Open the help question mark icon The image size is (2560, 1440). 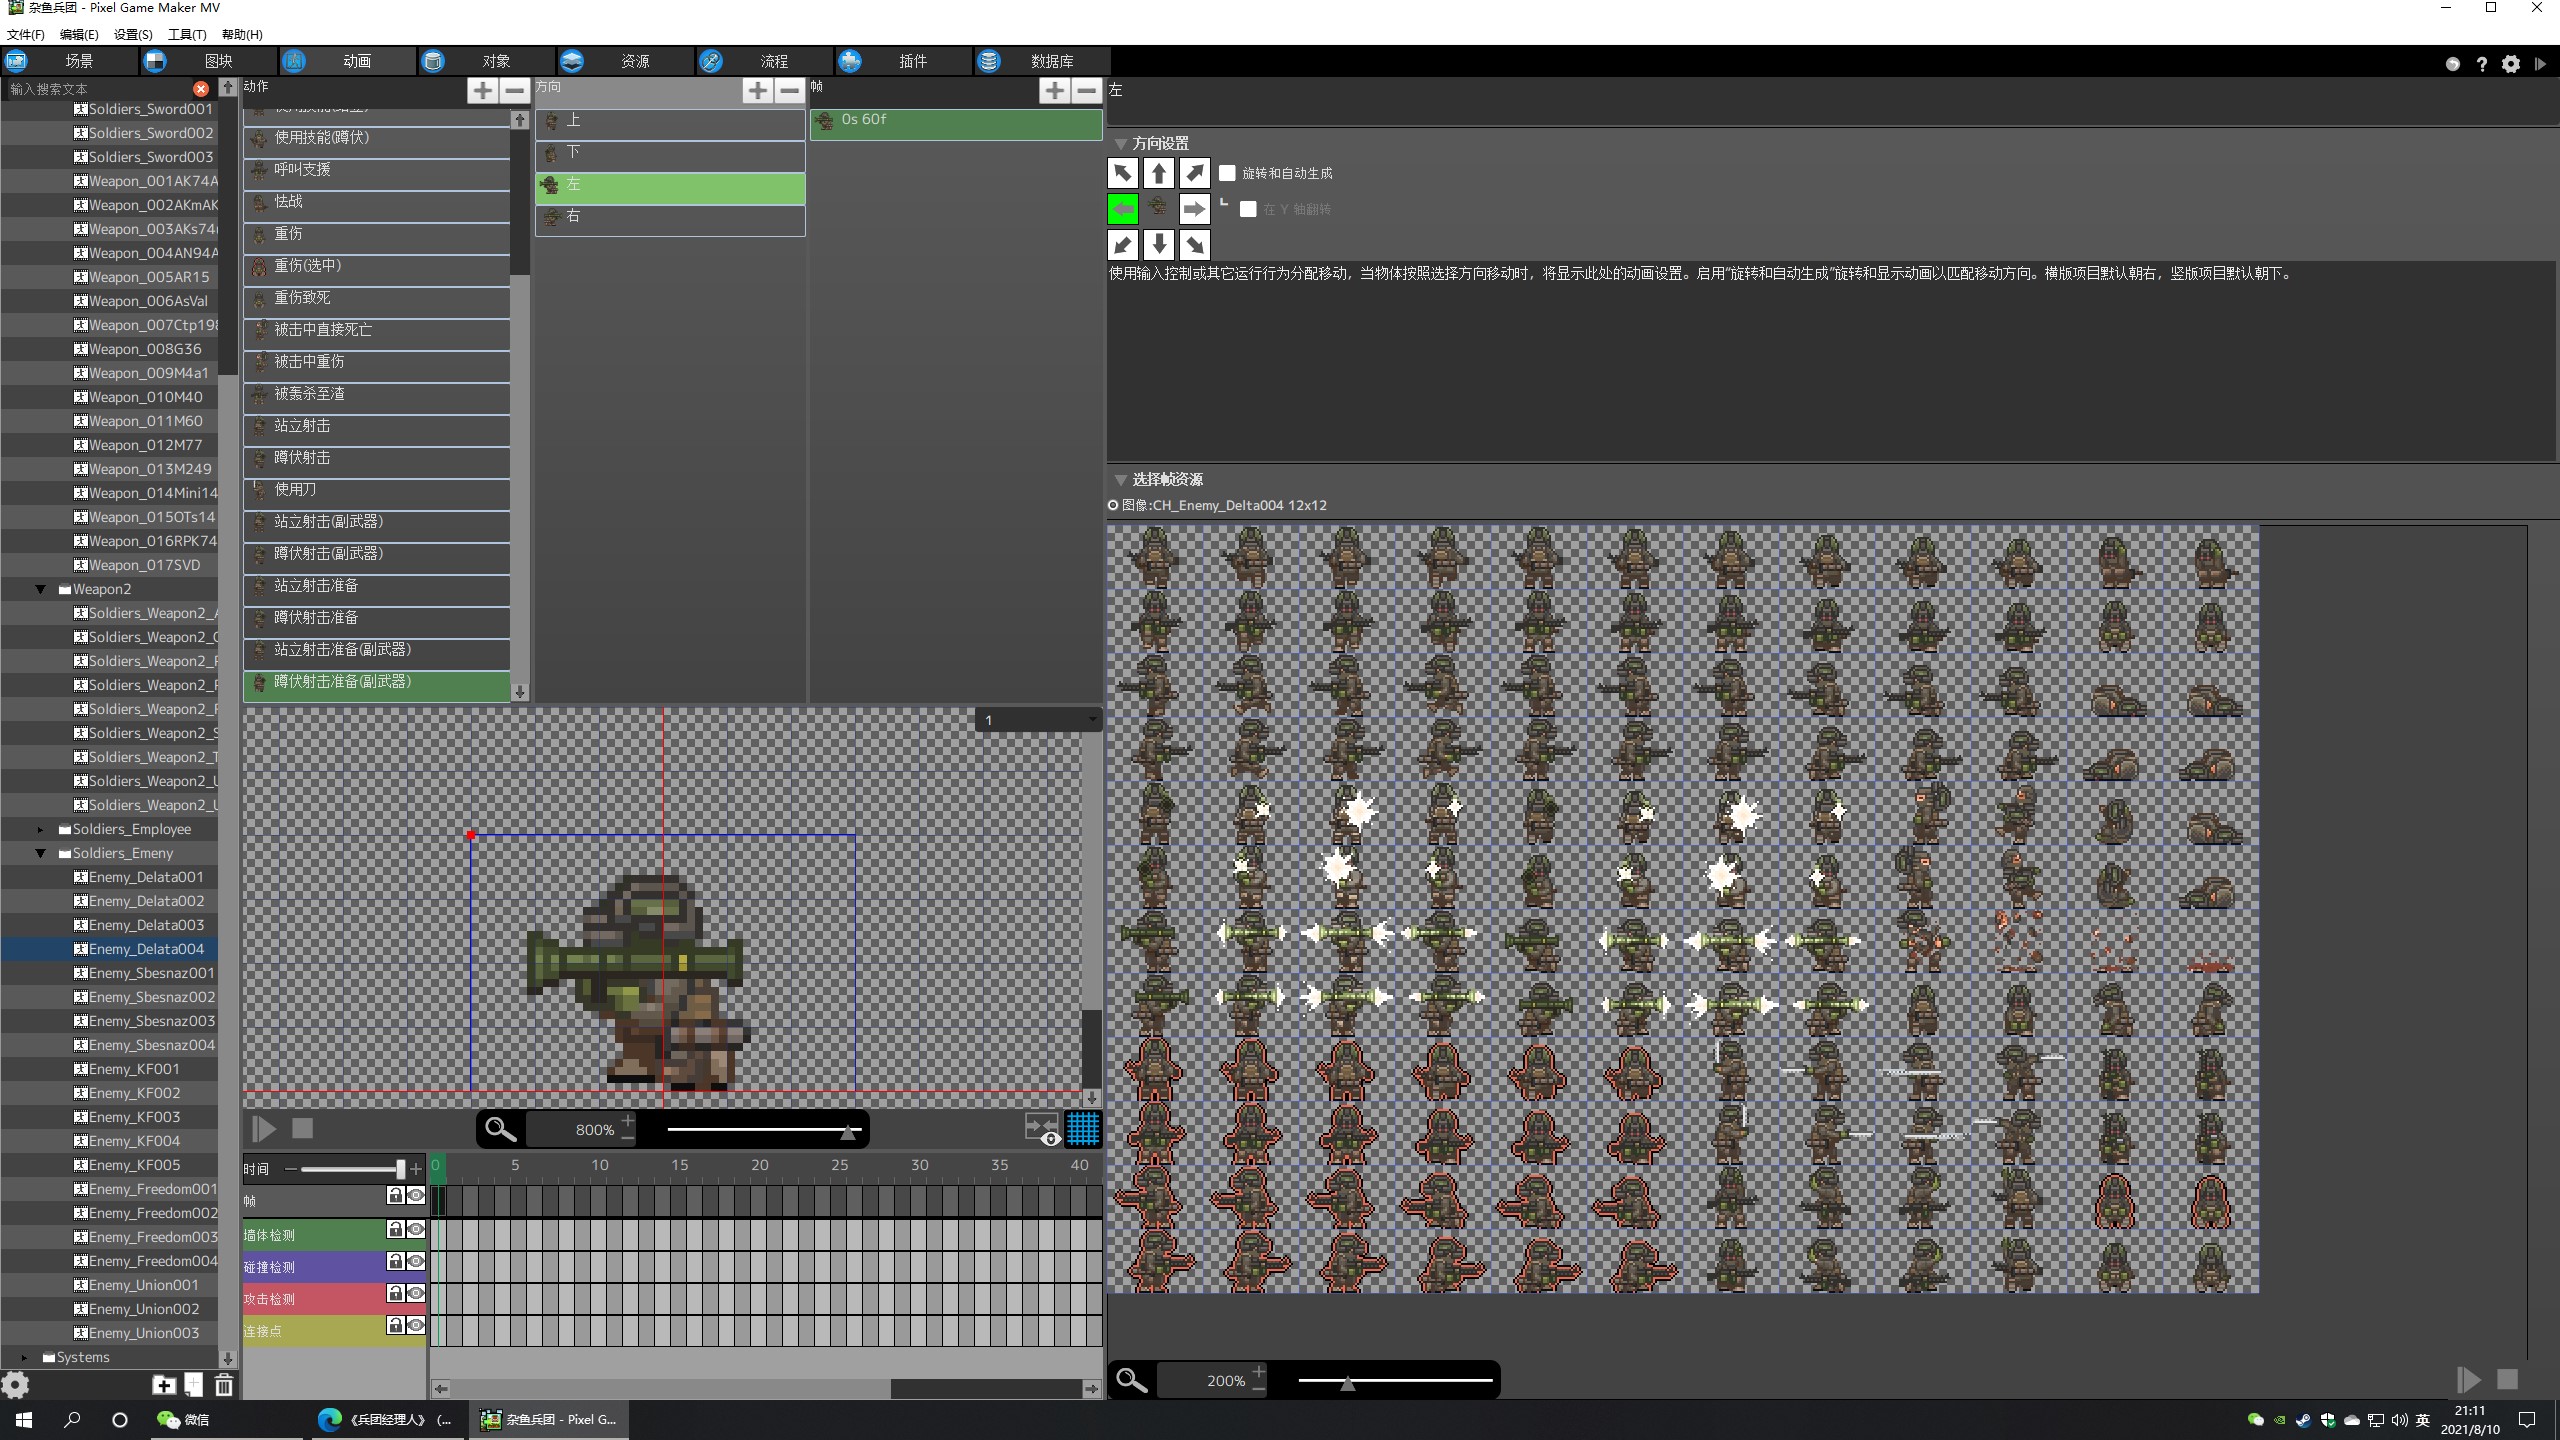coord(2481,64)
